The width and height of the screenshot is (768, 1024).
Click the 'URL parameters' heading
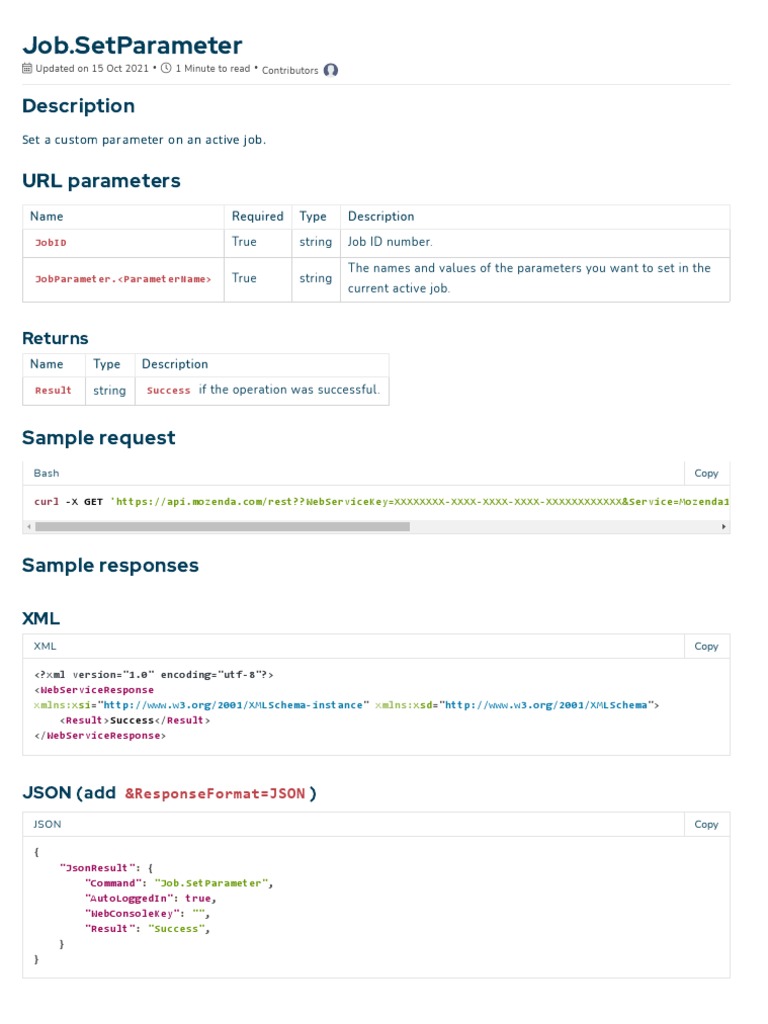pyautogui.click(x=101, y=181)
